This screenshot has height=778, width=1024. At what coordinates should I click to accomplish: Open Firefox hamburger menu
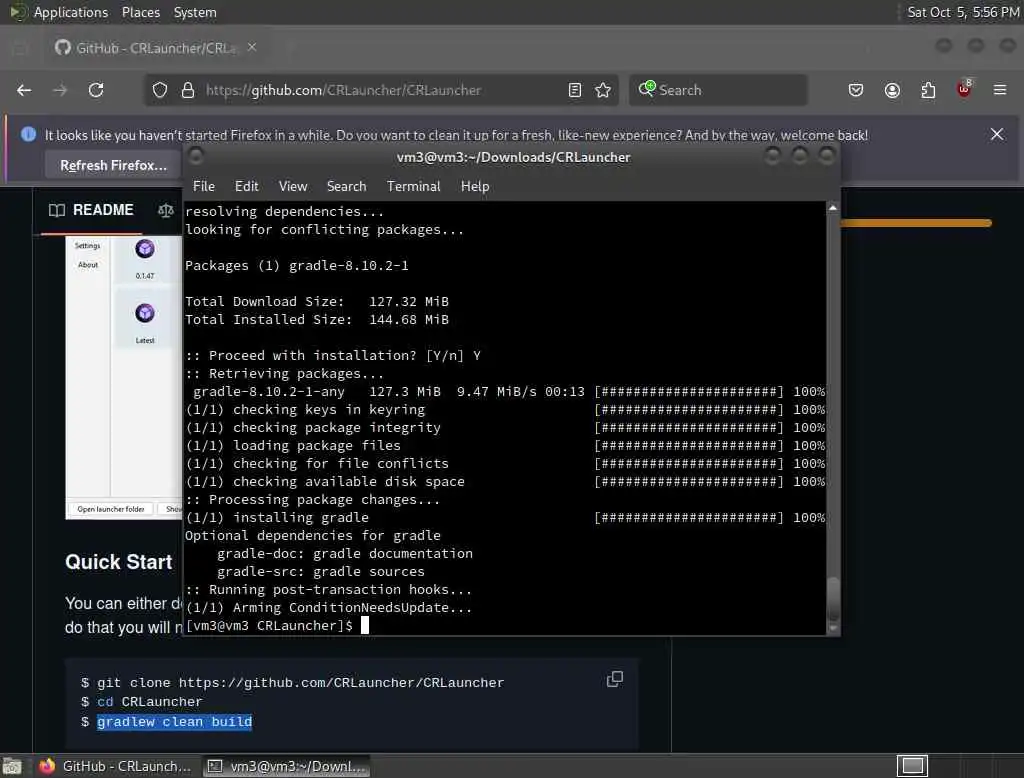click(x=1000, y=90)
